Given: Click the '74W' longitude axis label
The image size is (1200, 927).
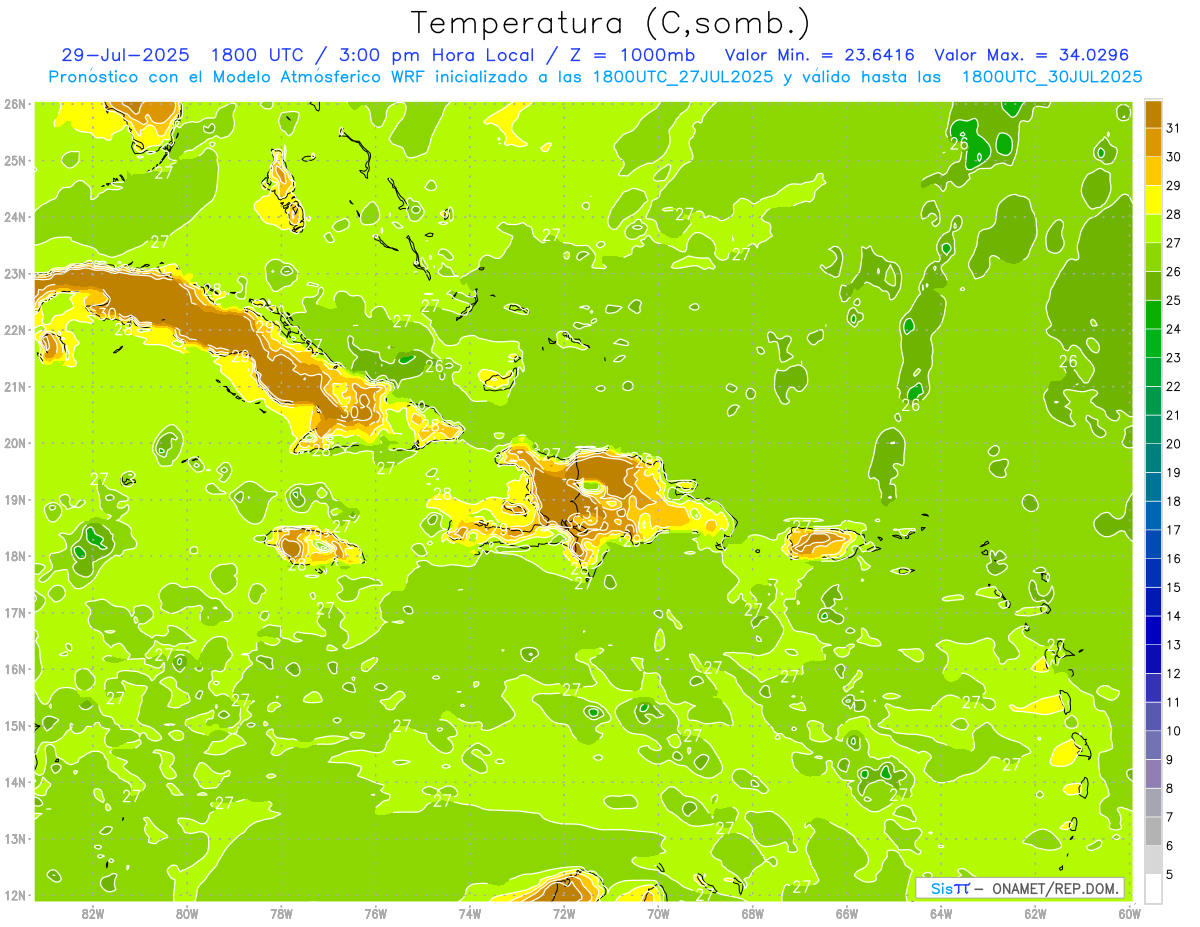Looking at the screenshot, I should 470,913.
